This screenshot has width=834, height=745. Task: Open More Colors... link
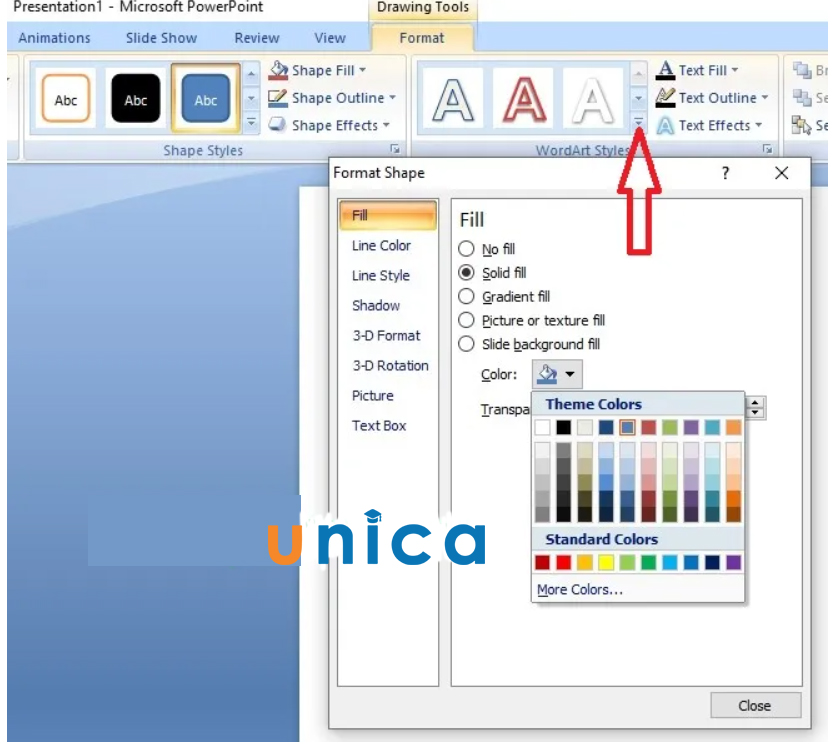click(x=580, y=590)
